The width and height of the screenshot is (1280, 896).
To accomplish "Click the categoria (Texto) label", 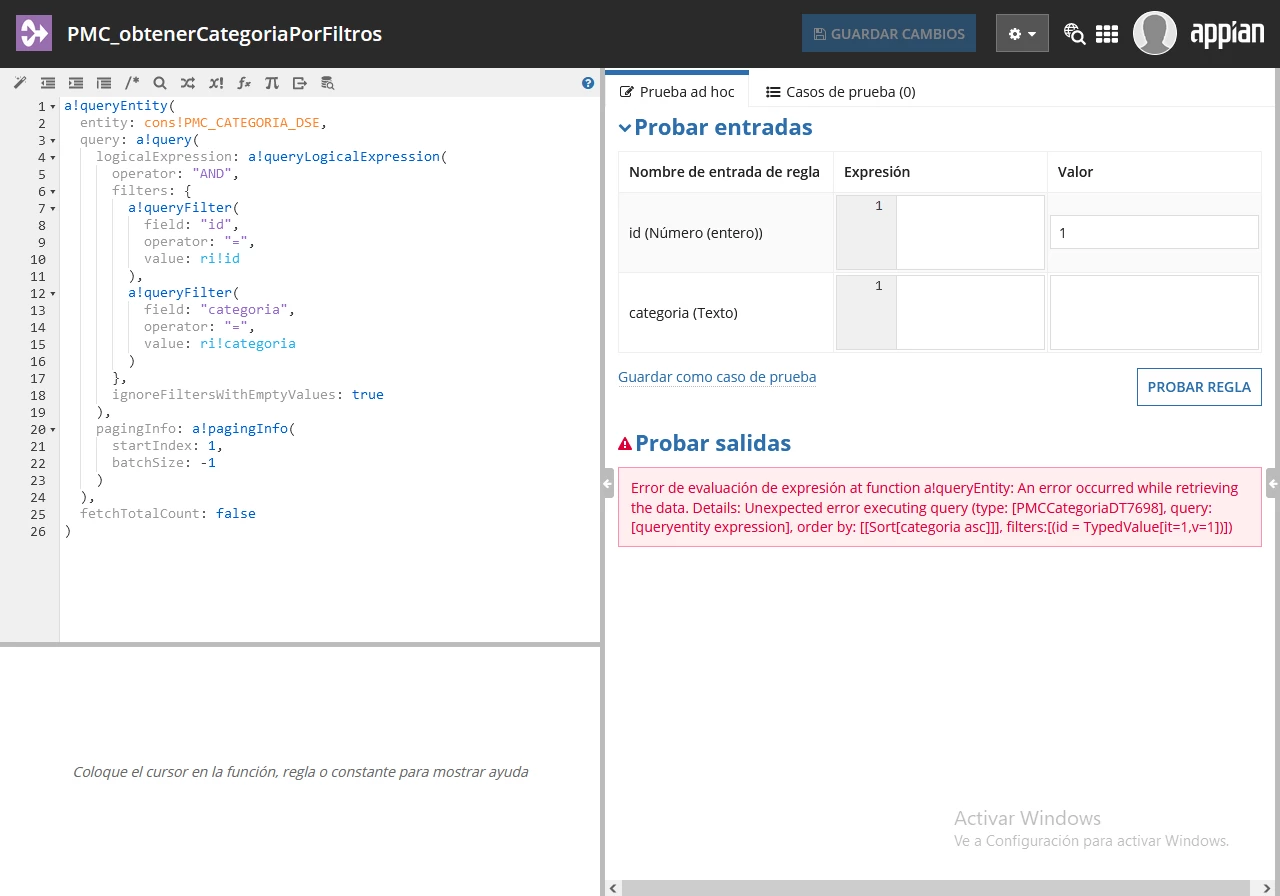I will pyautogui.click(x=683, y=313).
